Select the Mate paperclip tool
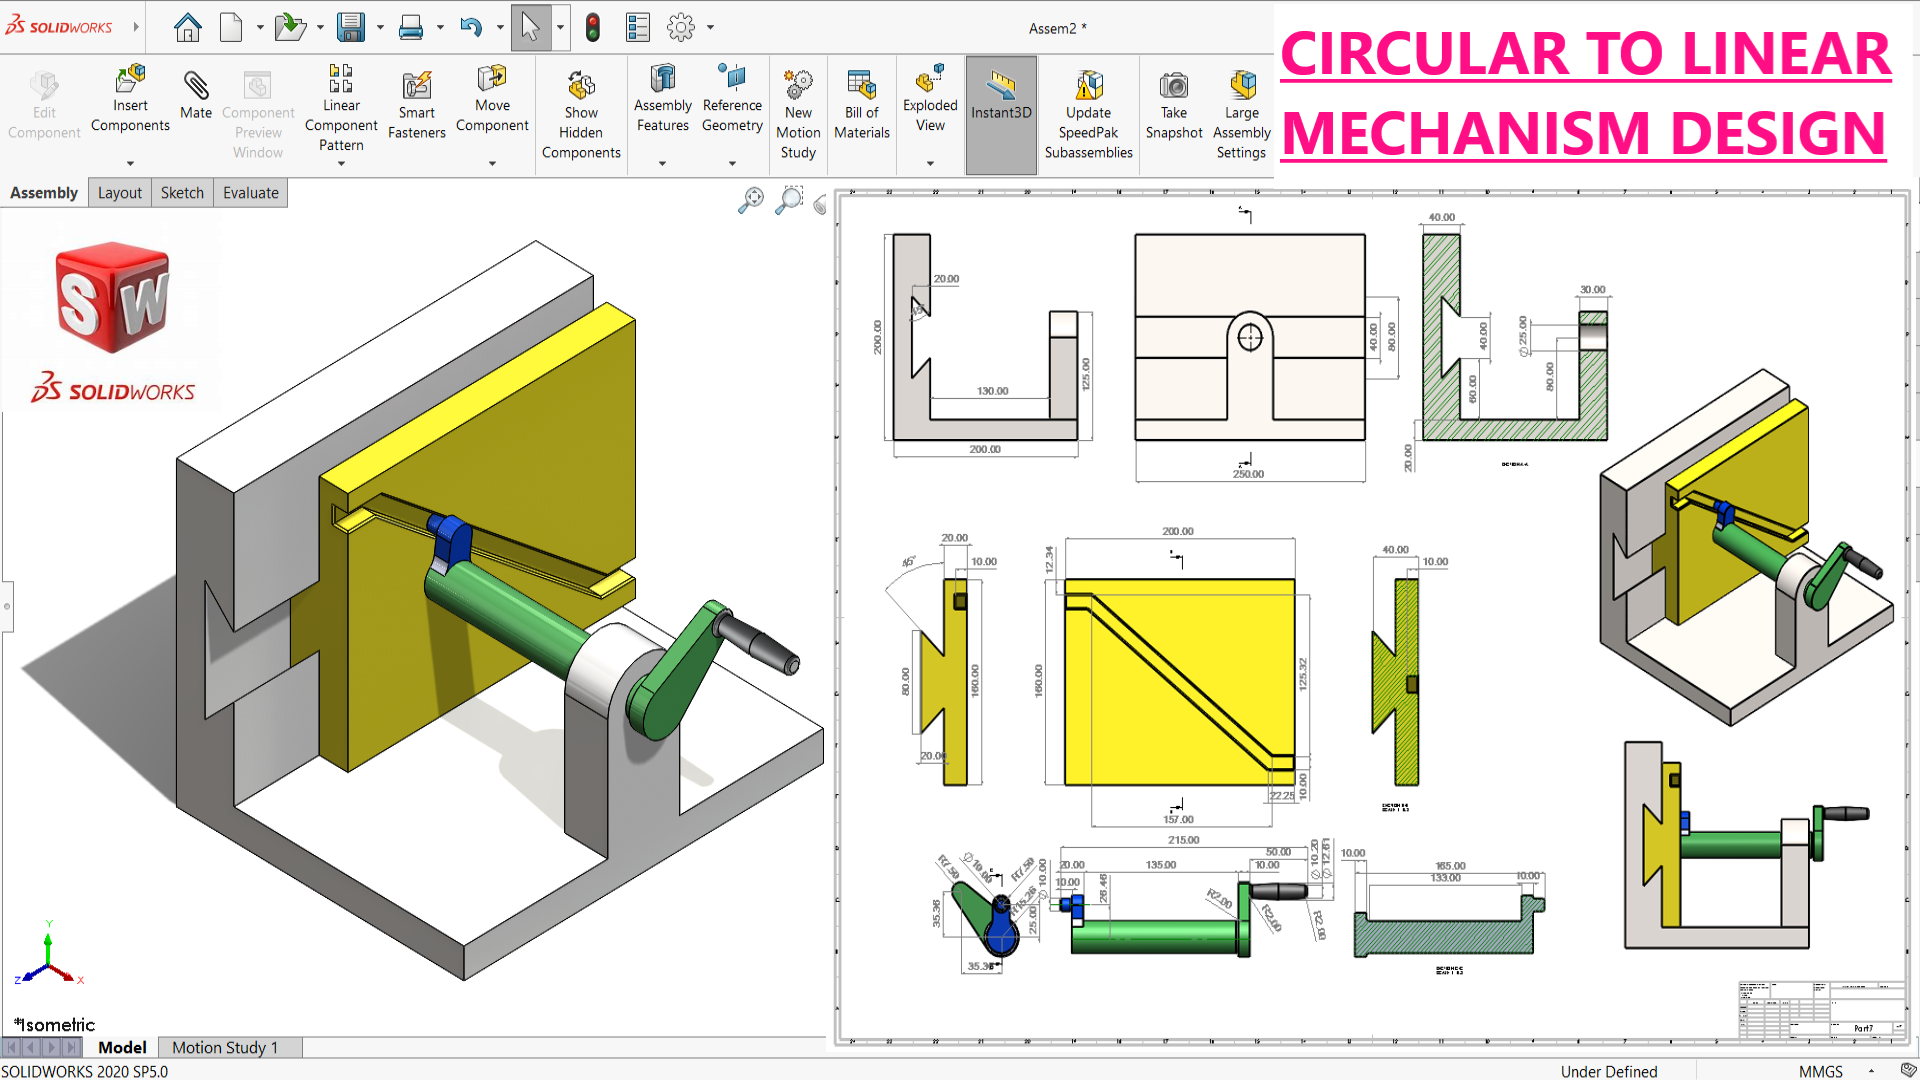 click(196, 87)
